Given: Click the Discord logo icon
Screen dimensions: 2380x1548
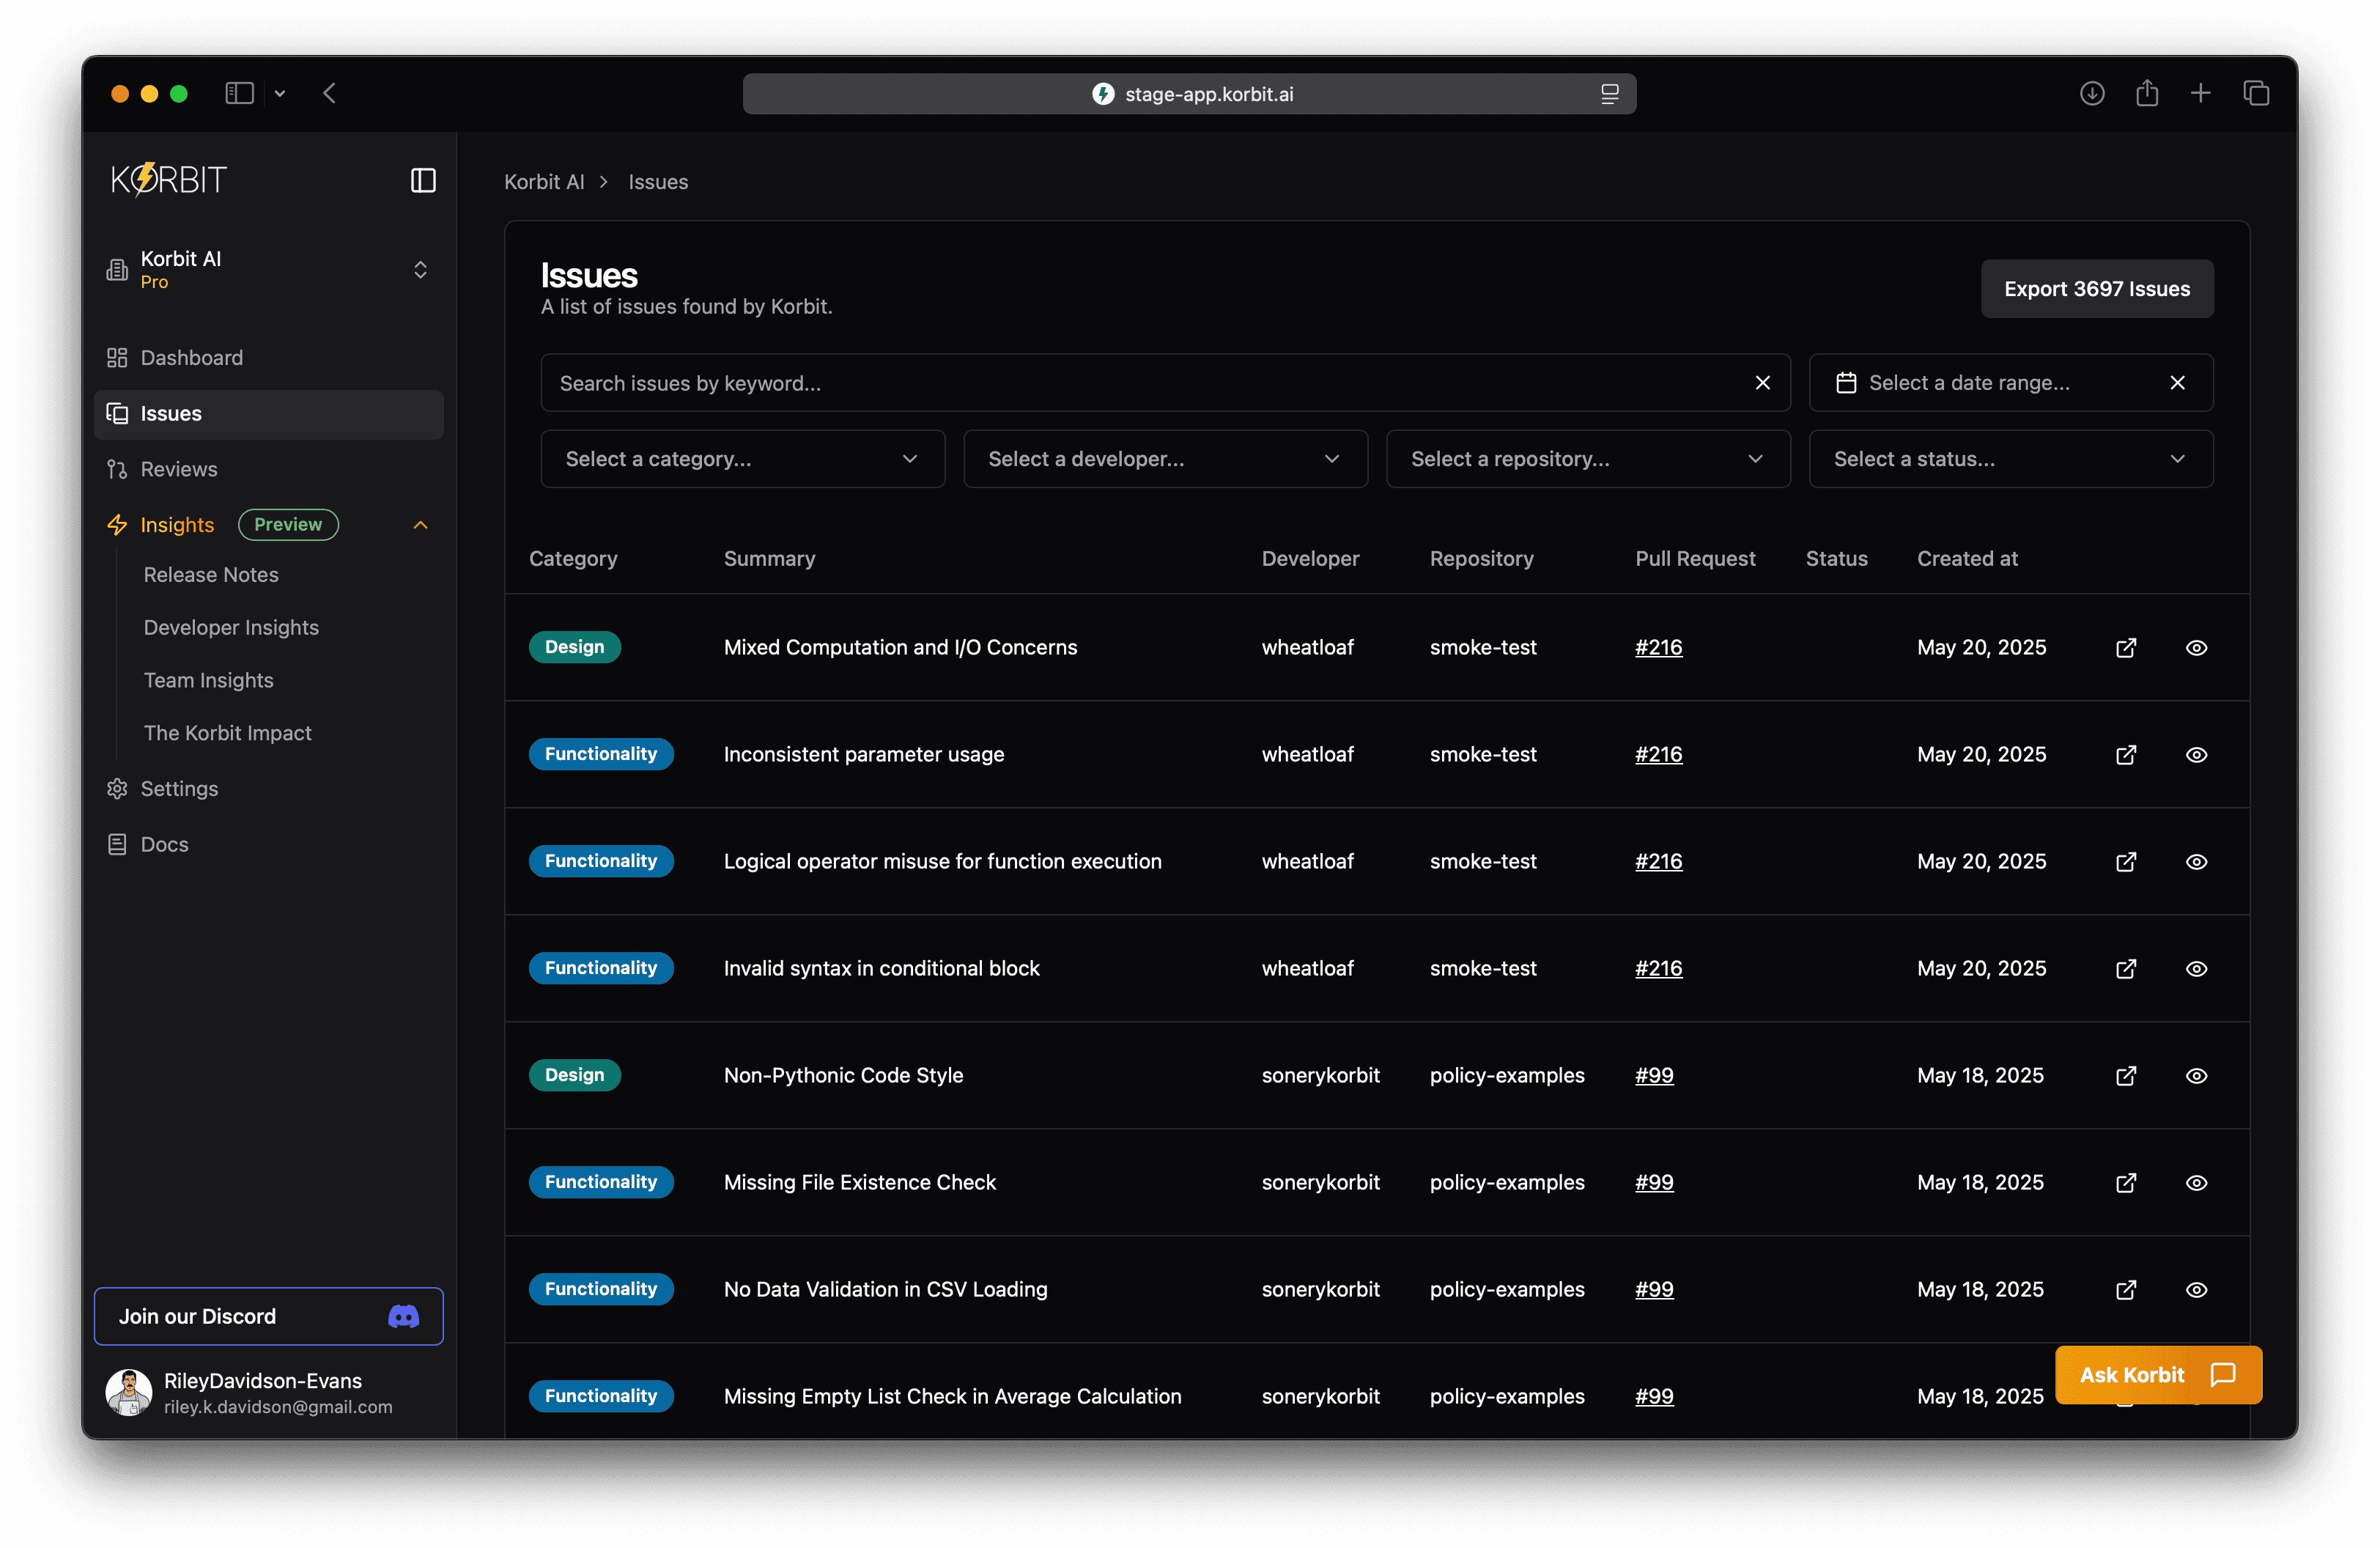Looking at the screenshot, I should coord(403,1317).
